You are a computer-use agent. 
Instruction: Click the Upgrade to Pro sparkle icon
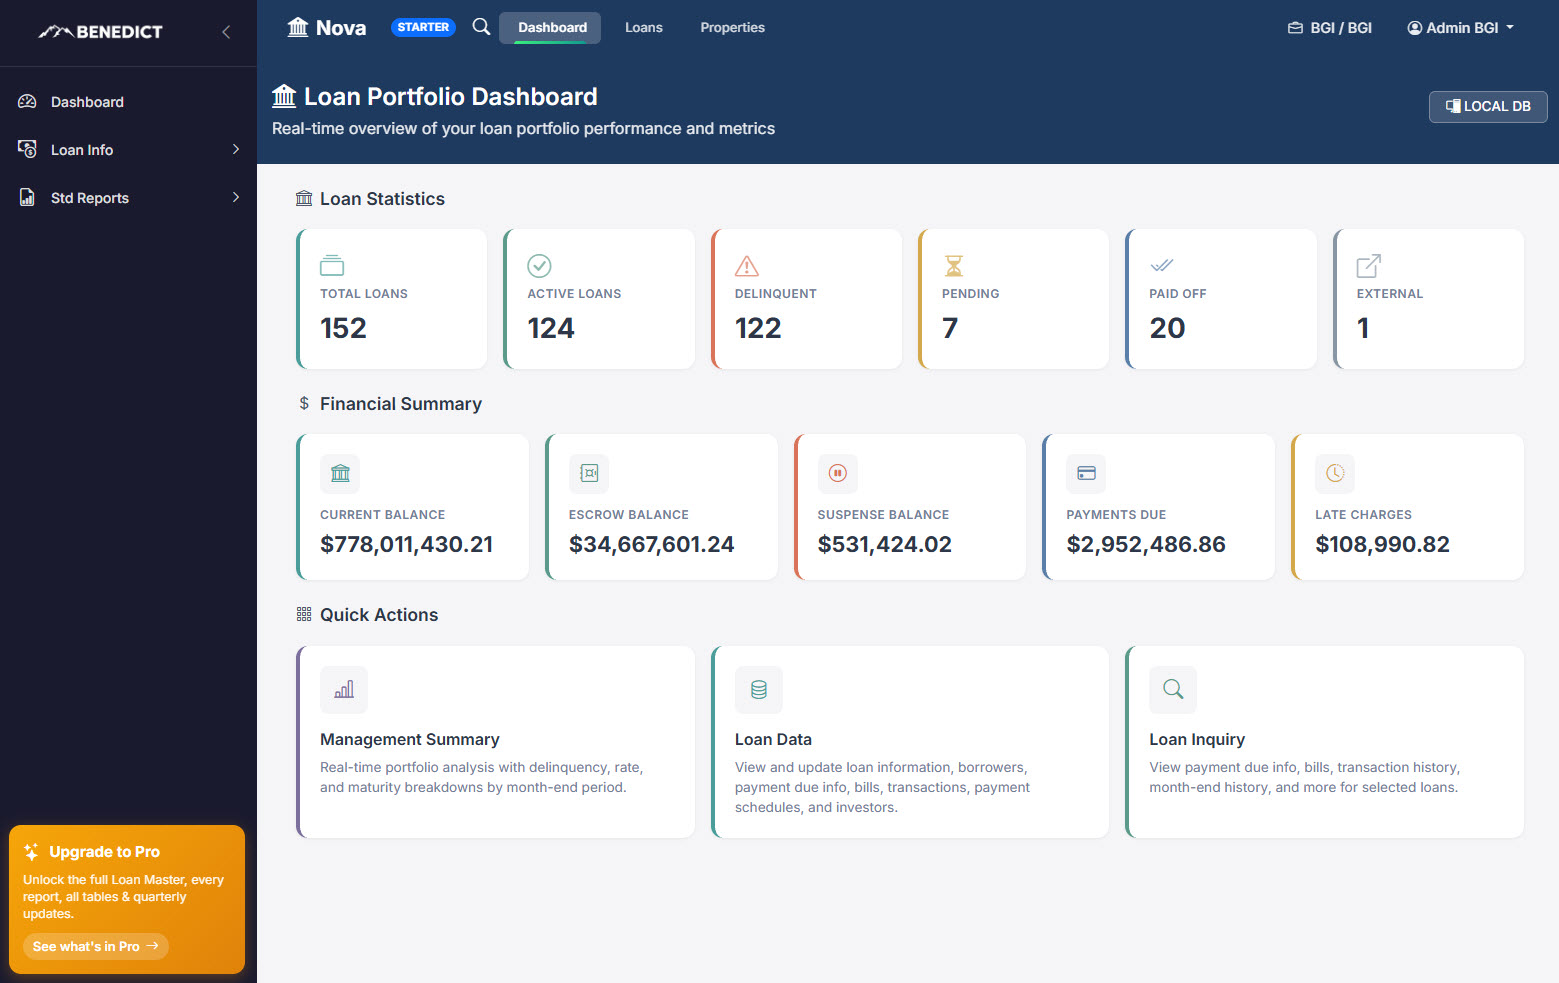[31, 852]
